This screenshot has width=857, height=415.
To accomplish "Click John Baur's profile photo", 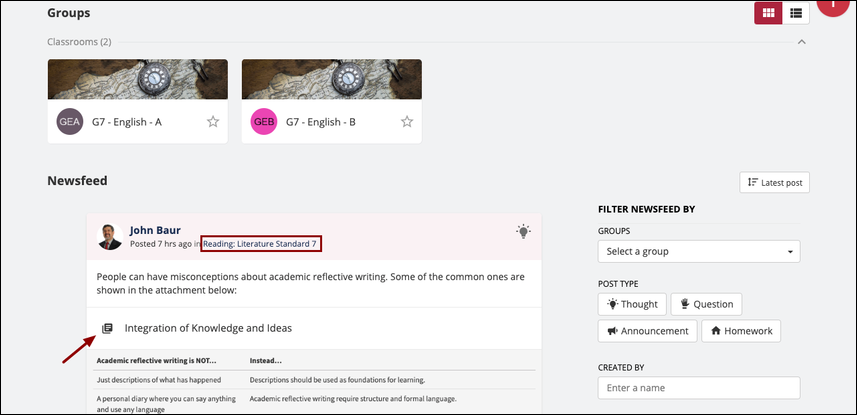I will pyautogui.click(x=110, y=236).
